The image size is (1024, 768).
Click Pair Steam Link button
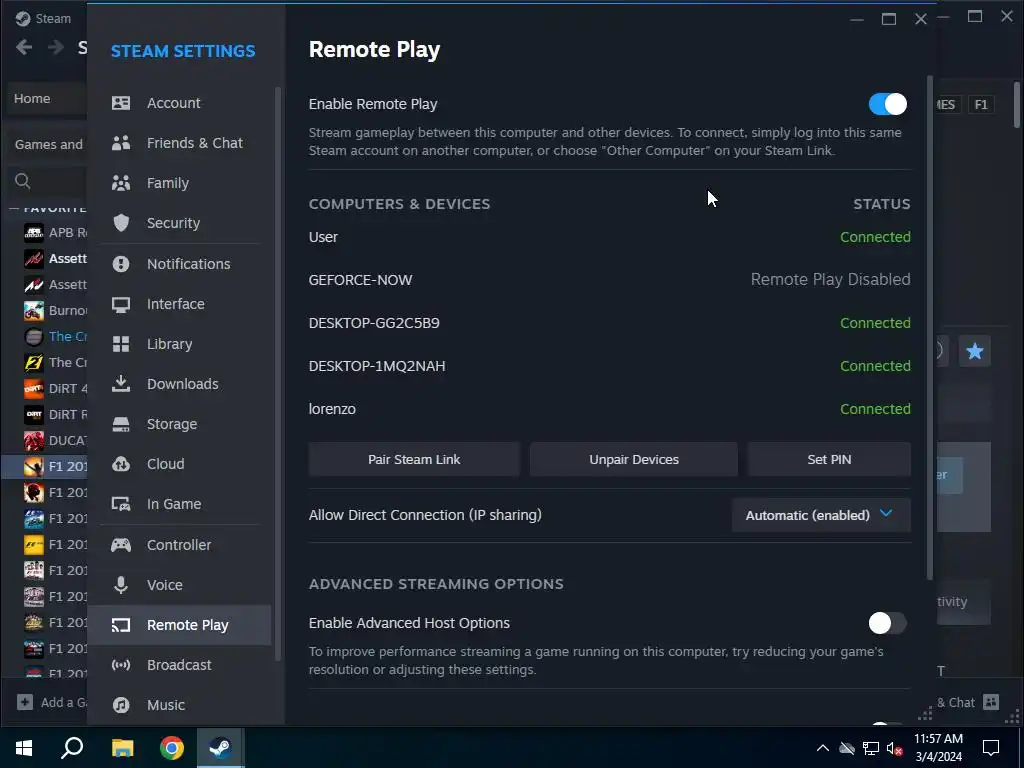[x=414, y=459]
